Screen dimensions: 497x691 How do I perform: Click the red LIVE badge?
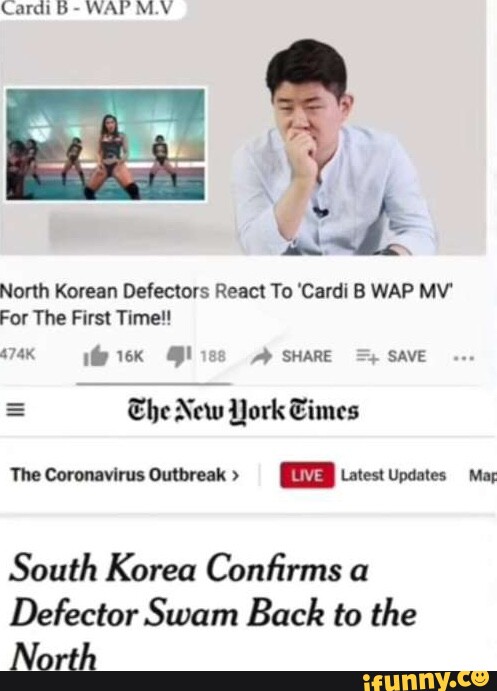307,476
